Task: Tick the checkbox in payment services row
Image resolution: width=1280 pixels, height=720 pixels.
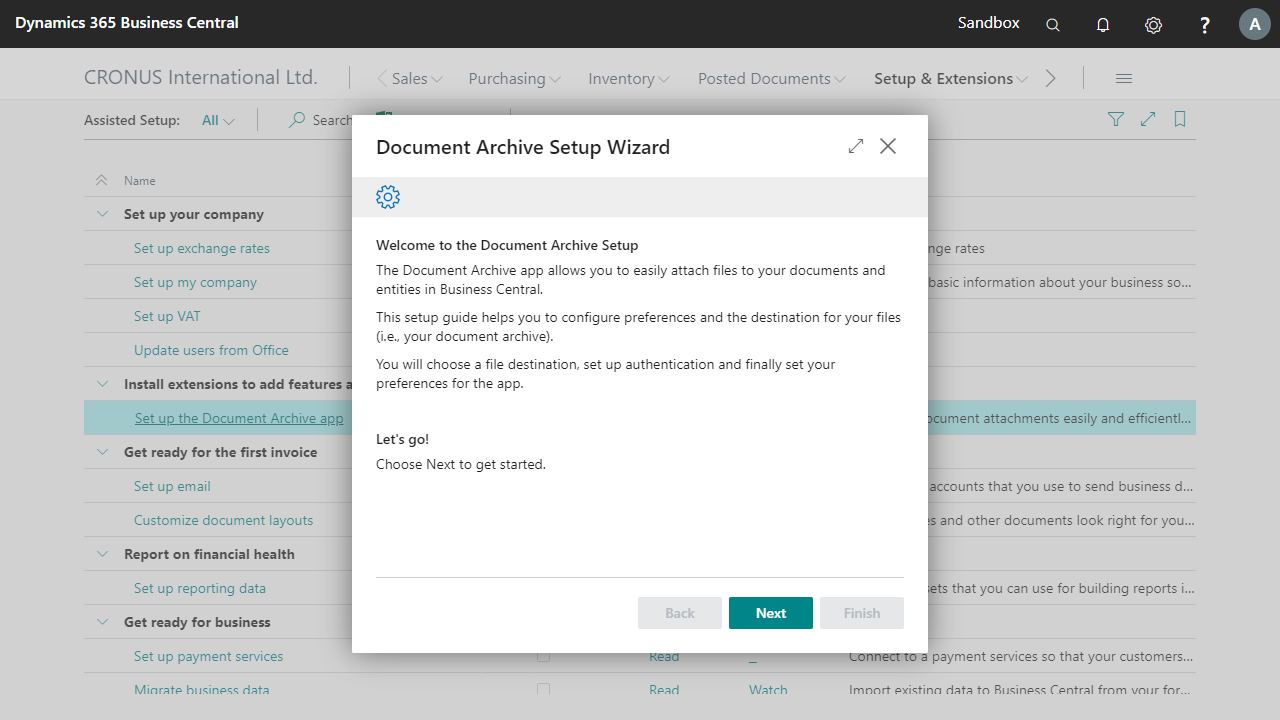Action: click(543, 656)
